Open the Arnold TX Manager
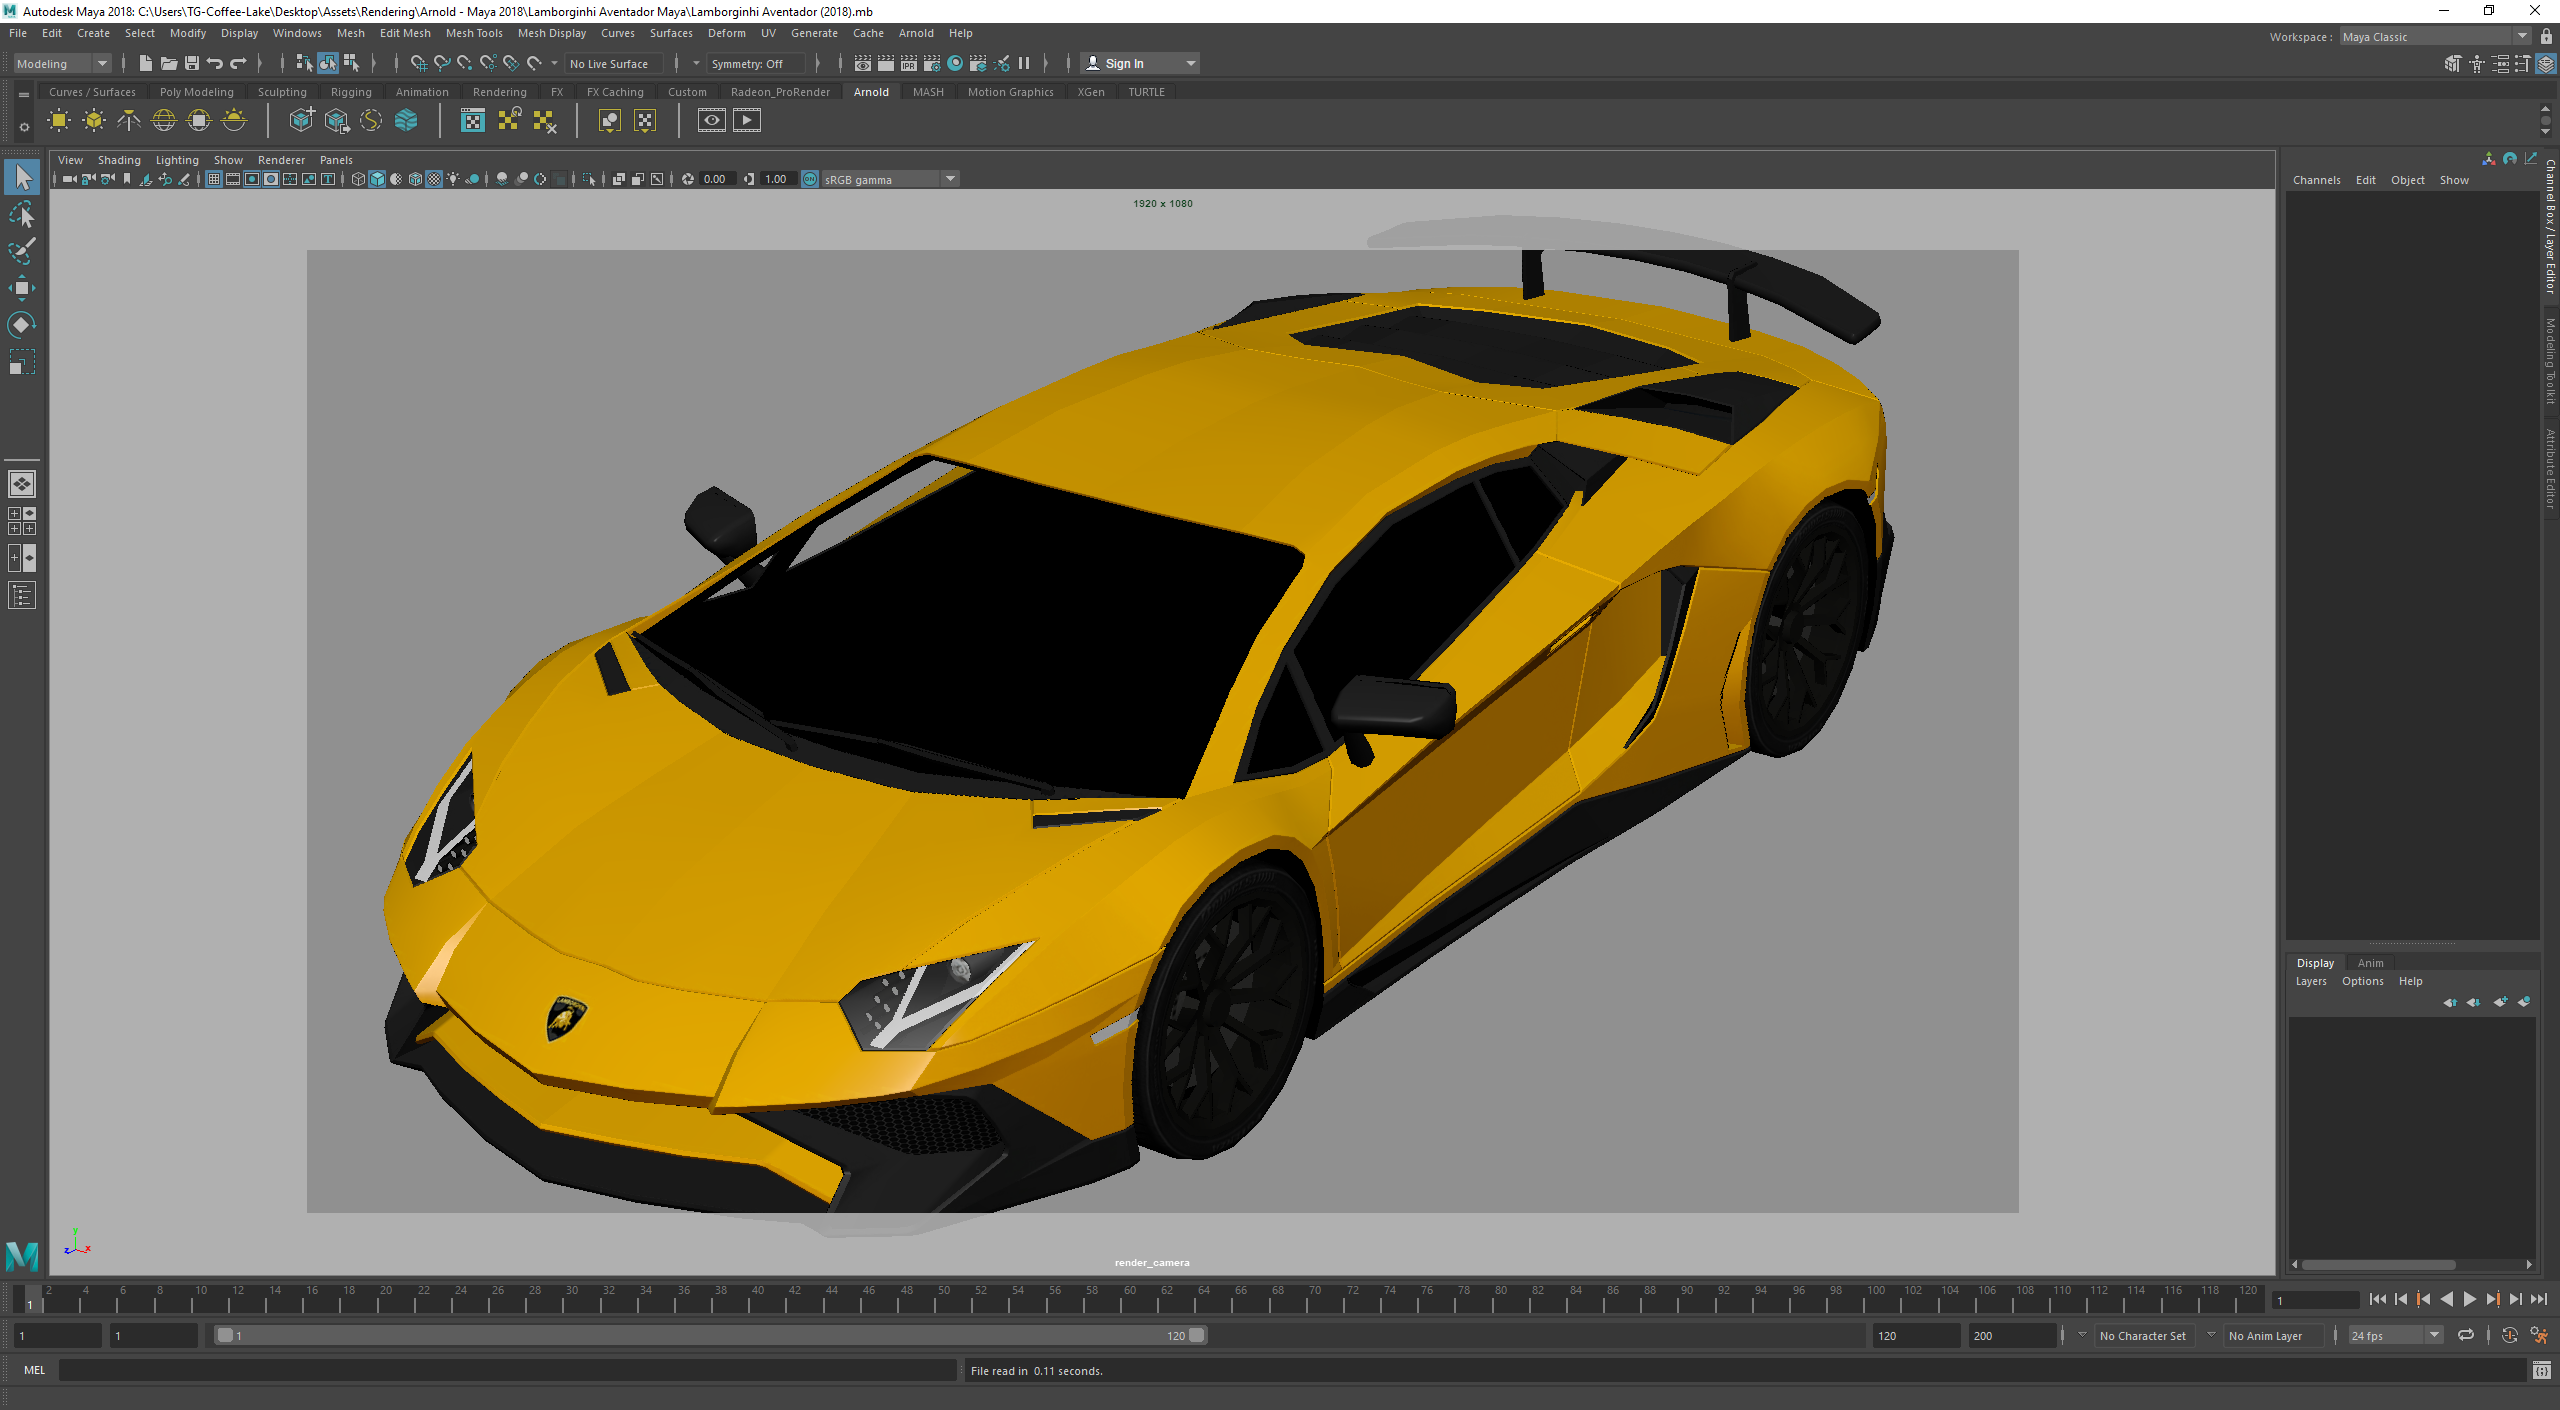This screenshot has width=2560, height=1410. click(473, 121)
